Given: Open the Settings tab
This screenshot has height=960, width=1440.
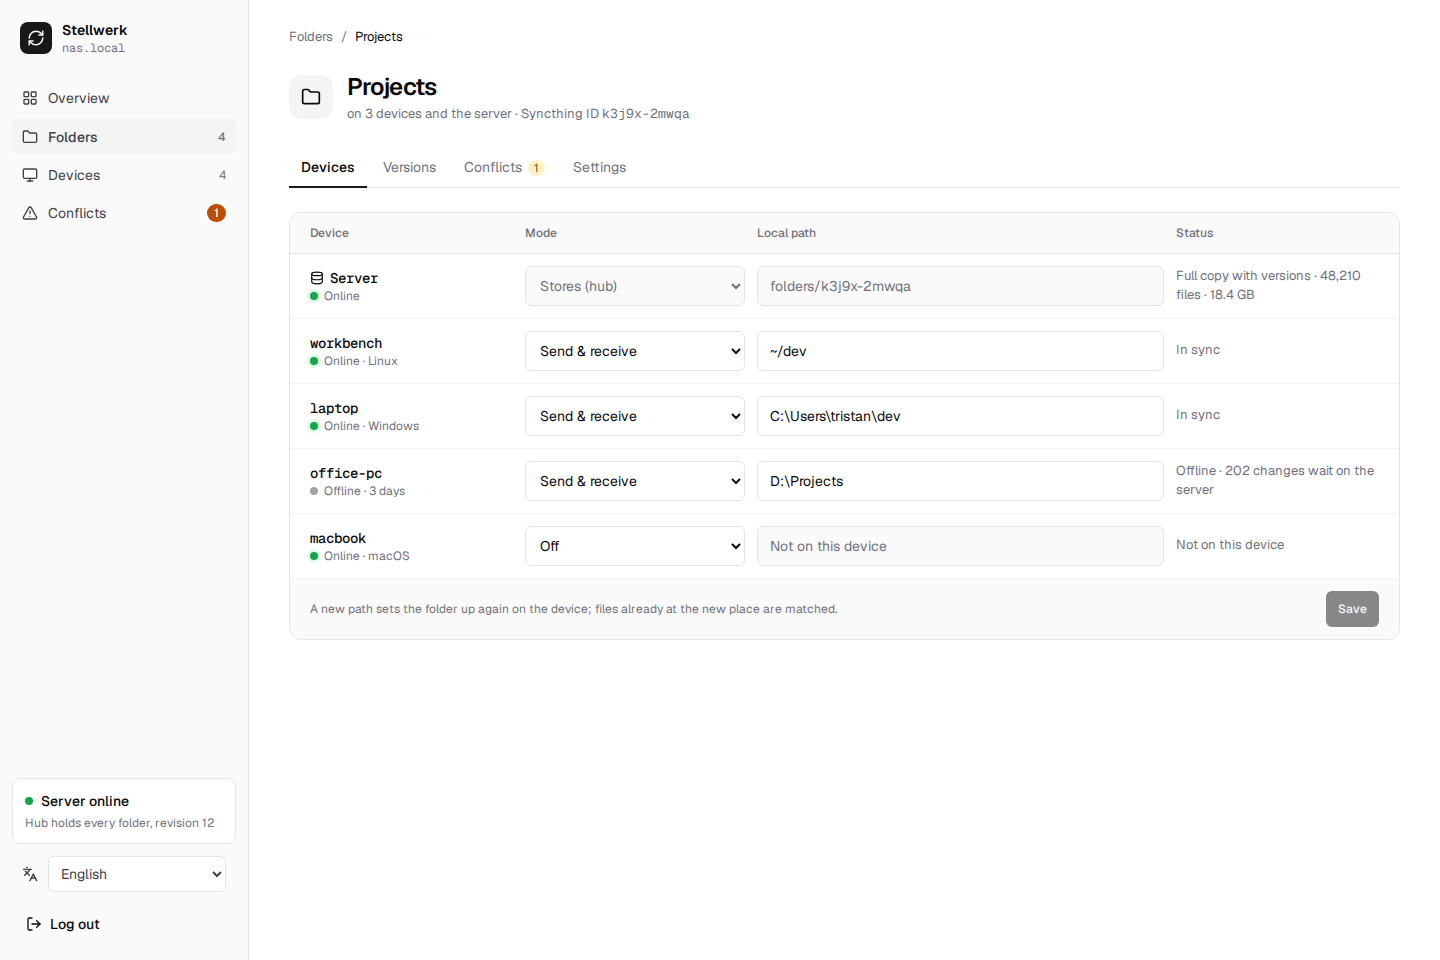Looking at the screenshot, I should pyautogui.click(x=600, y=167).
